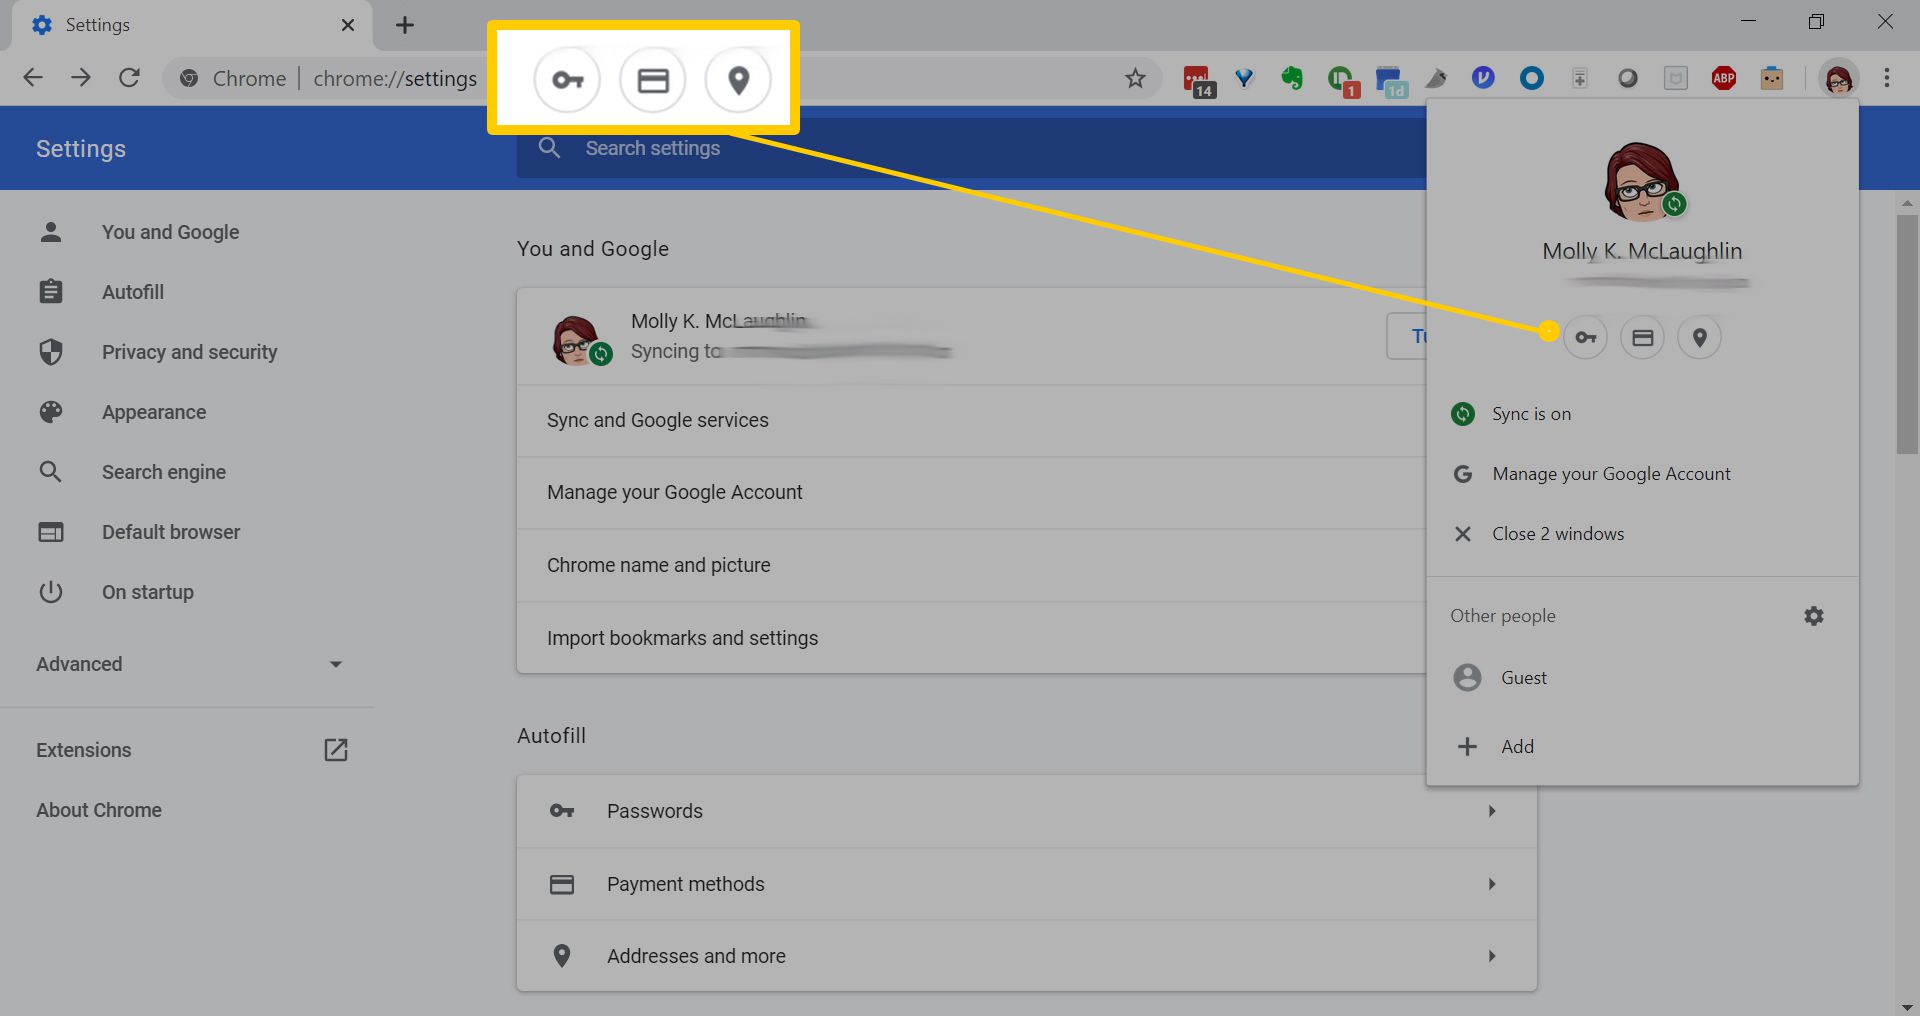Open the Evernote elephant extension
Image resolution: width=1920 pixels, height=1016 pixels.
pos(1292,78)
